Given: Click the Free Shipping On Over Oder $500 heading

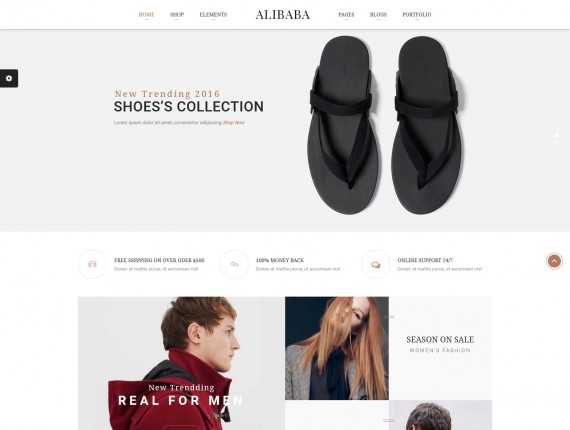Looking at the screenshot, I should pyautogui.click(x=159, y=260).
